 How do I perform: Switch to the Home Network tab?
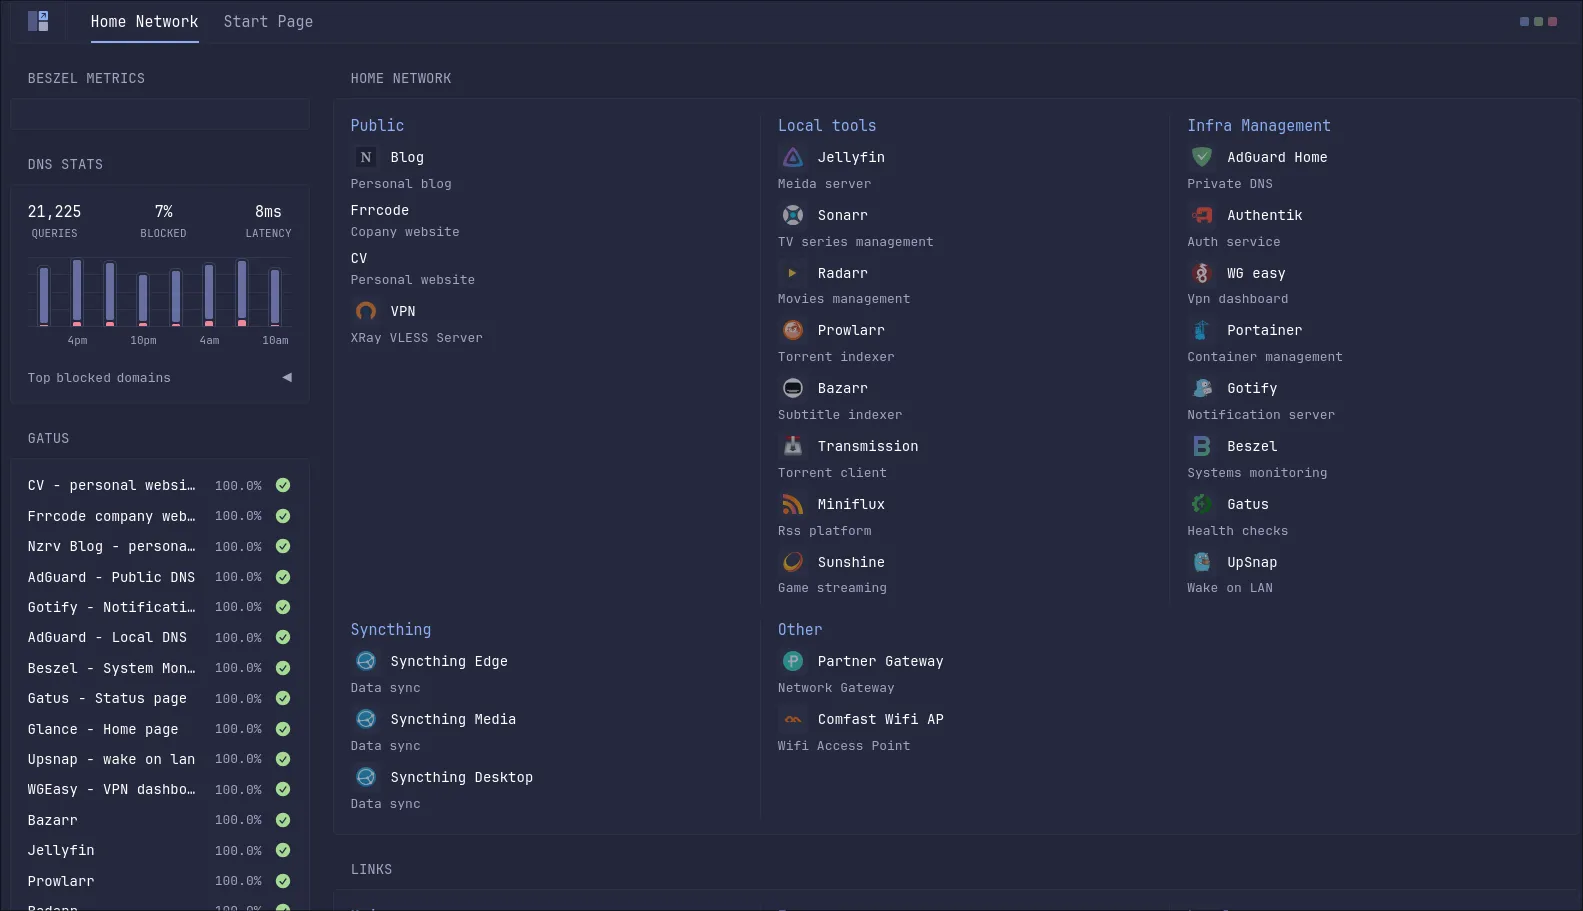click(x=144, y=22)
